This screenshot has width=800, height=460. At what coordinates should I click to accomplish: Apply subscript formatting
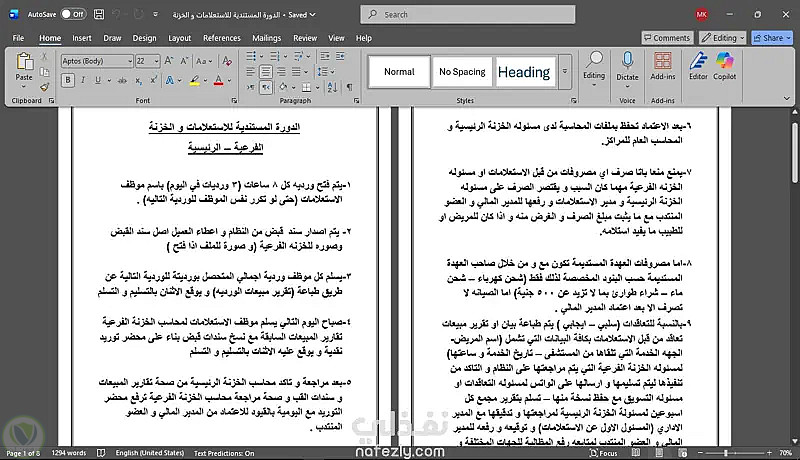(139, 80)
